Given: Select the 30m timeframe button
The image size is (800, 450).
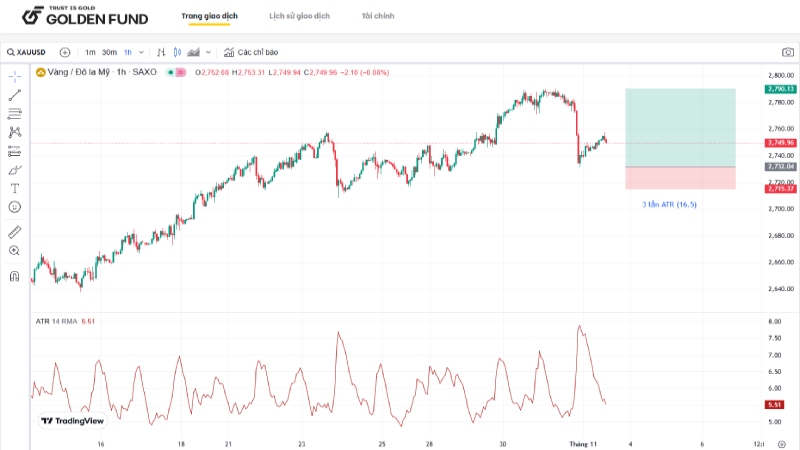Looking at the screenshot, I should tap(109, 52).
